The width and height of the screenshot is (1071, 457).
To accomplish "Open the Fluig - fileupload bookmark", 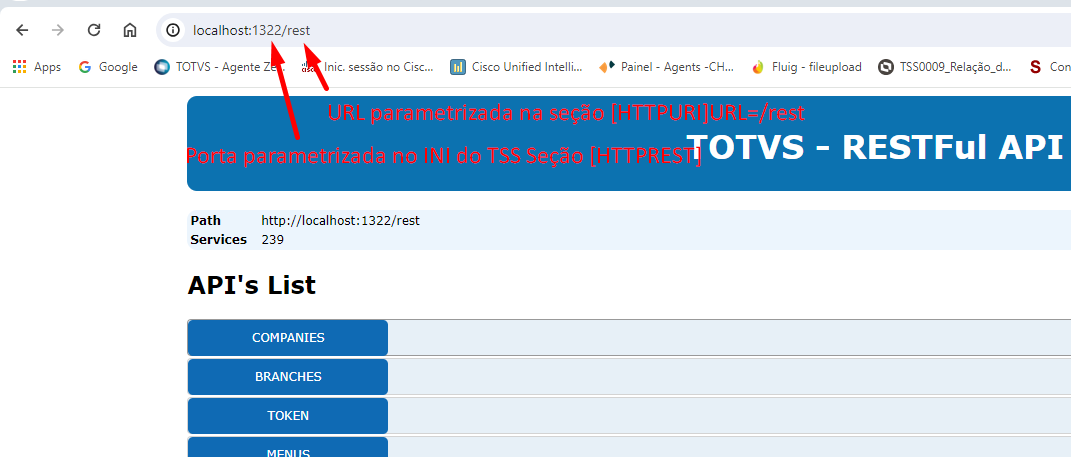I will tap(806, 67).
